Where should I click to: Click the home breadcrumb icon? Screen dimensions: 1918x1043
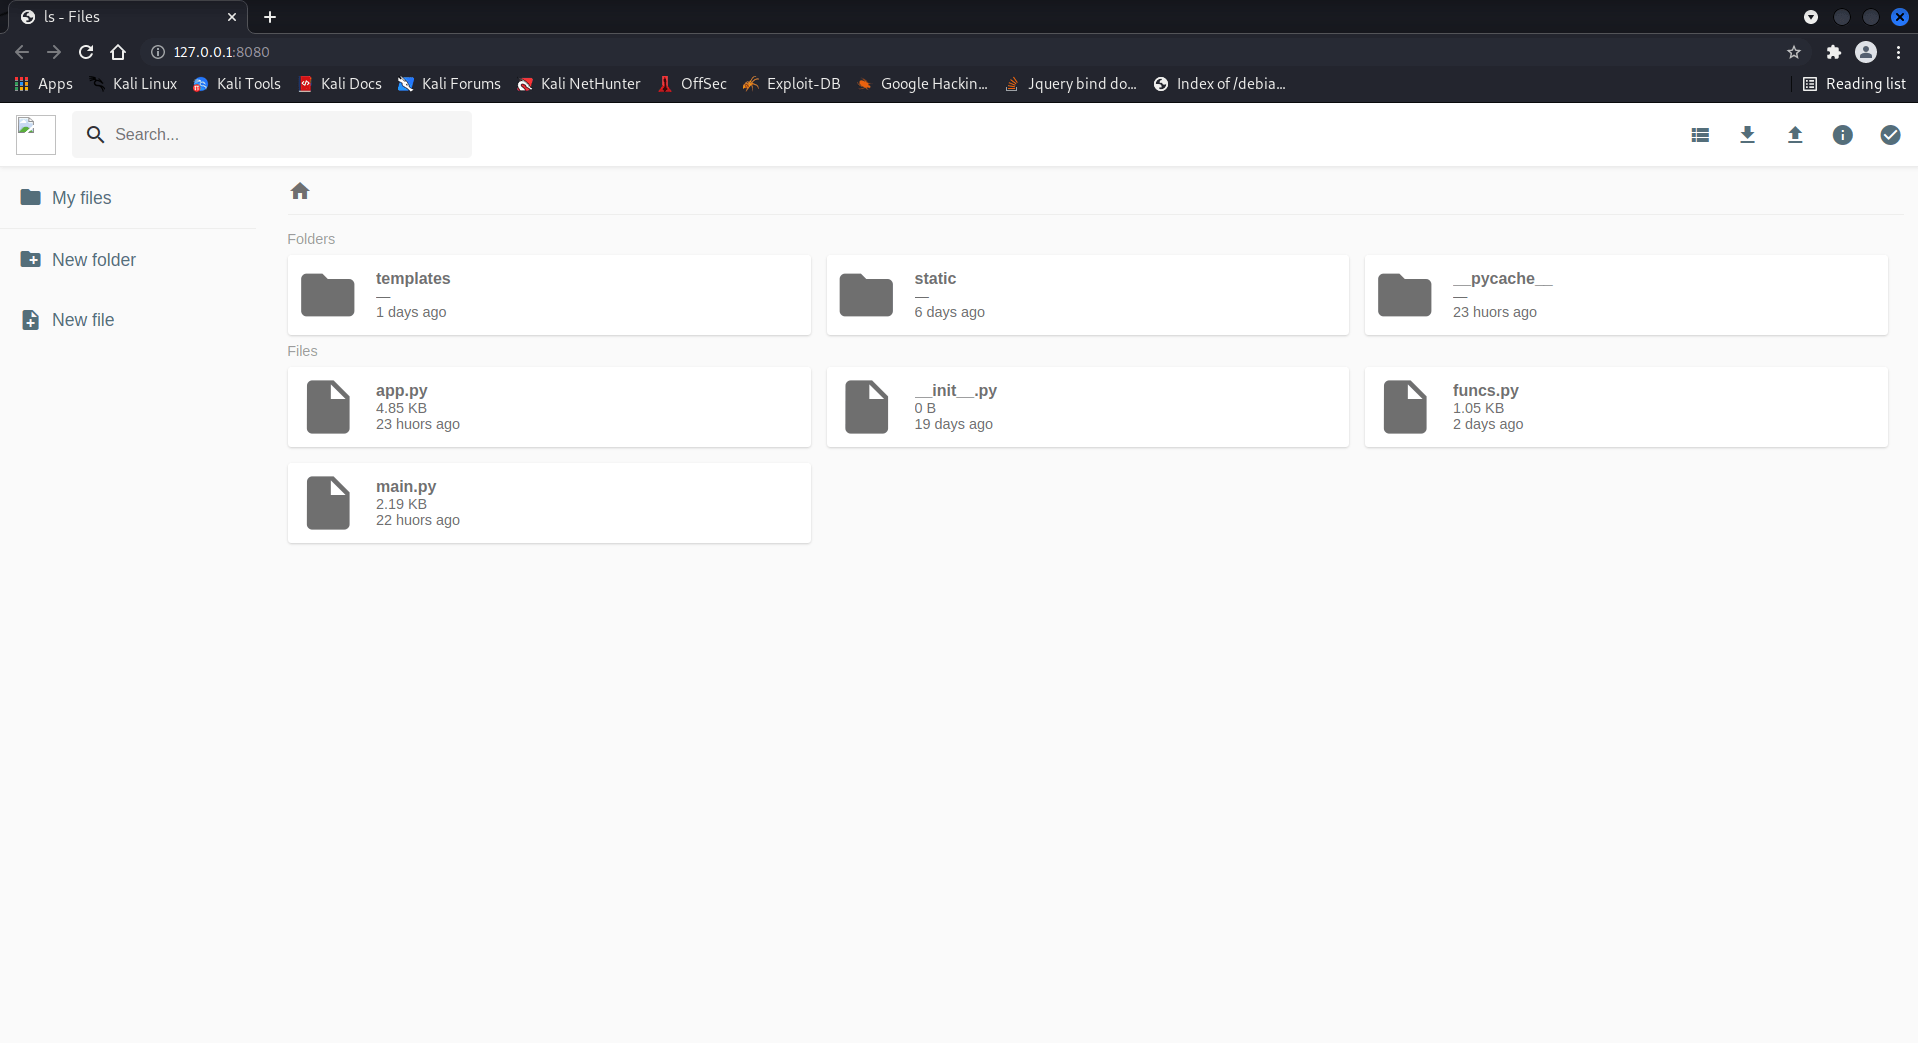[300, 190]
